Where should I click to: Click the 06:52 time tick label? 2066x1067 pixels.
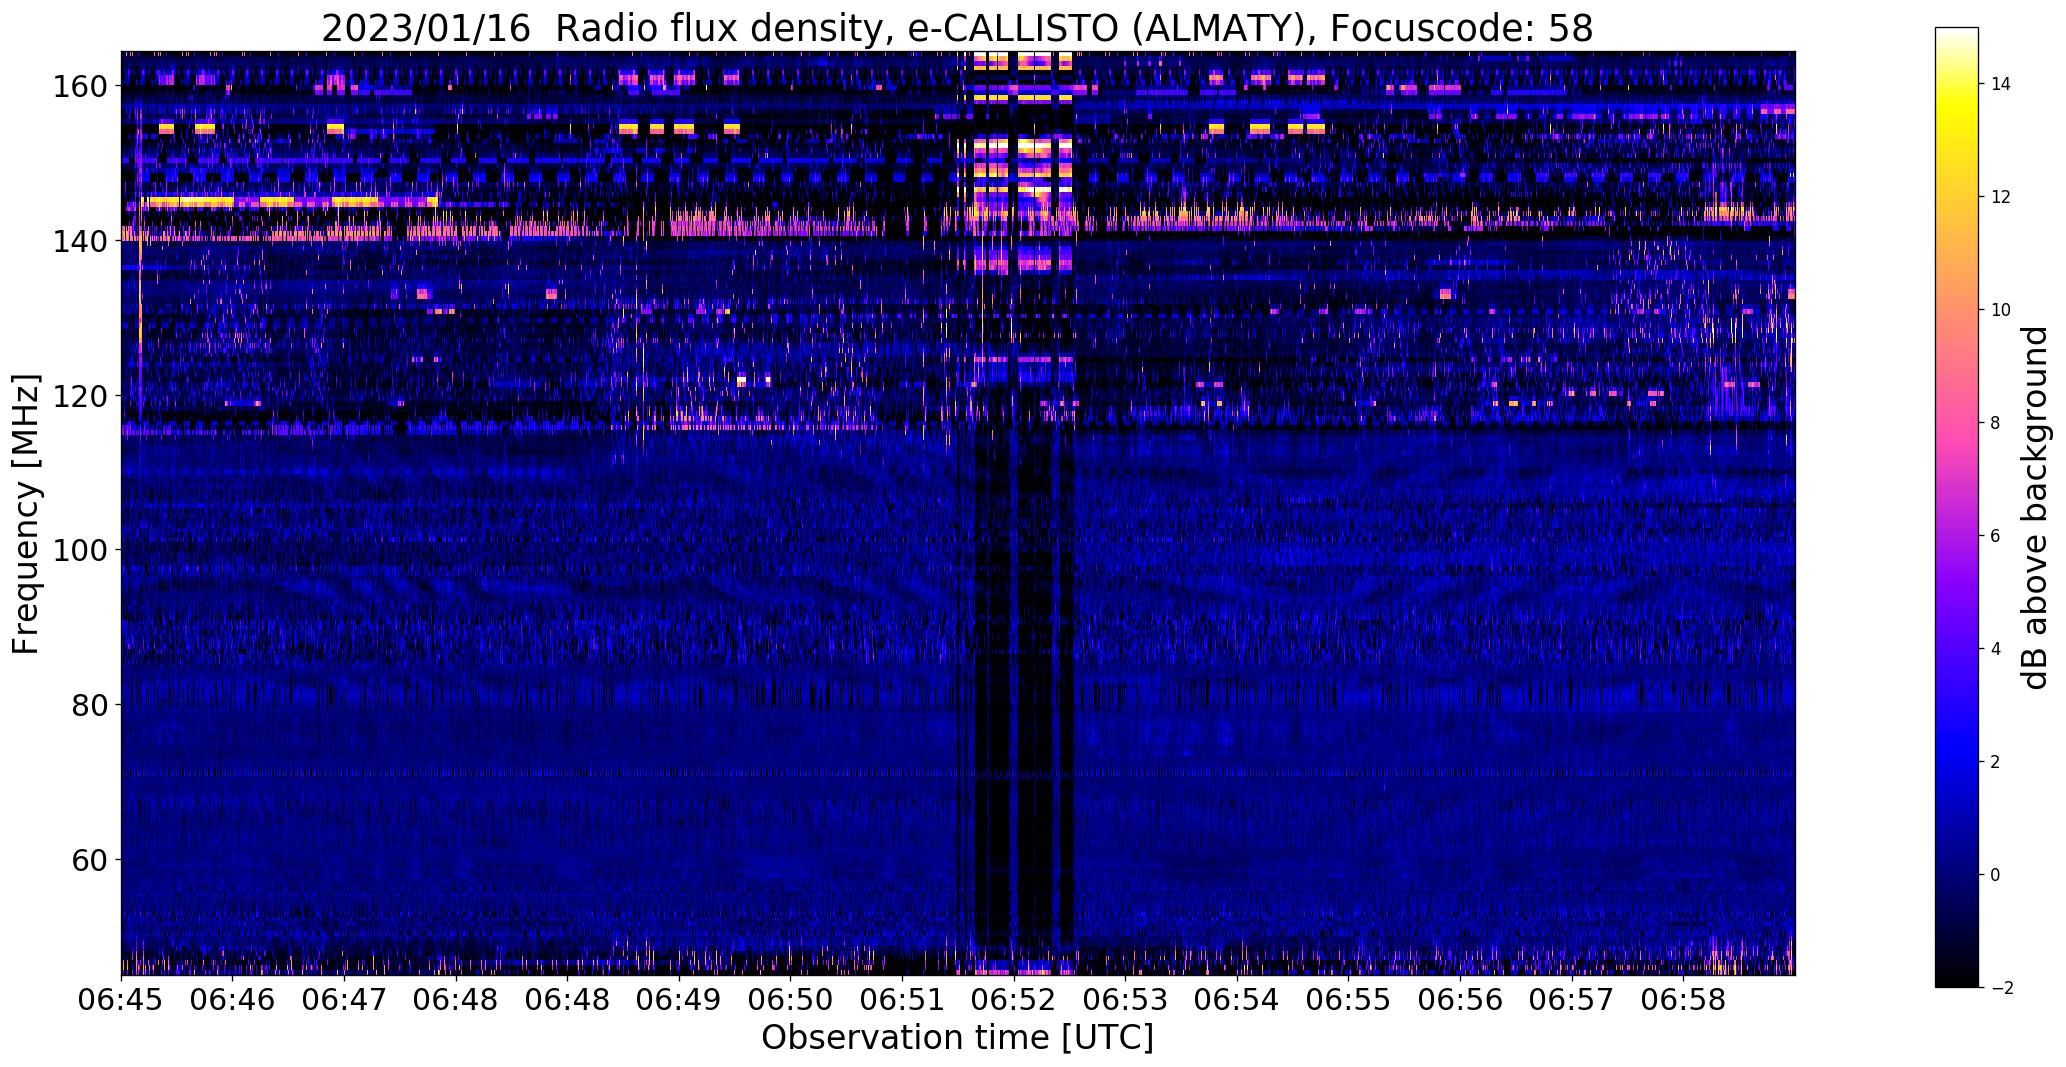(1014, 1000)
